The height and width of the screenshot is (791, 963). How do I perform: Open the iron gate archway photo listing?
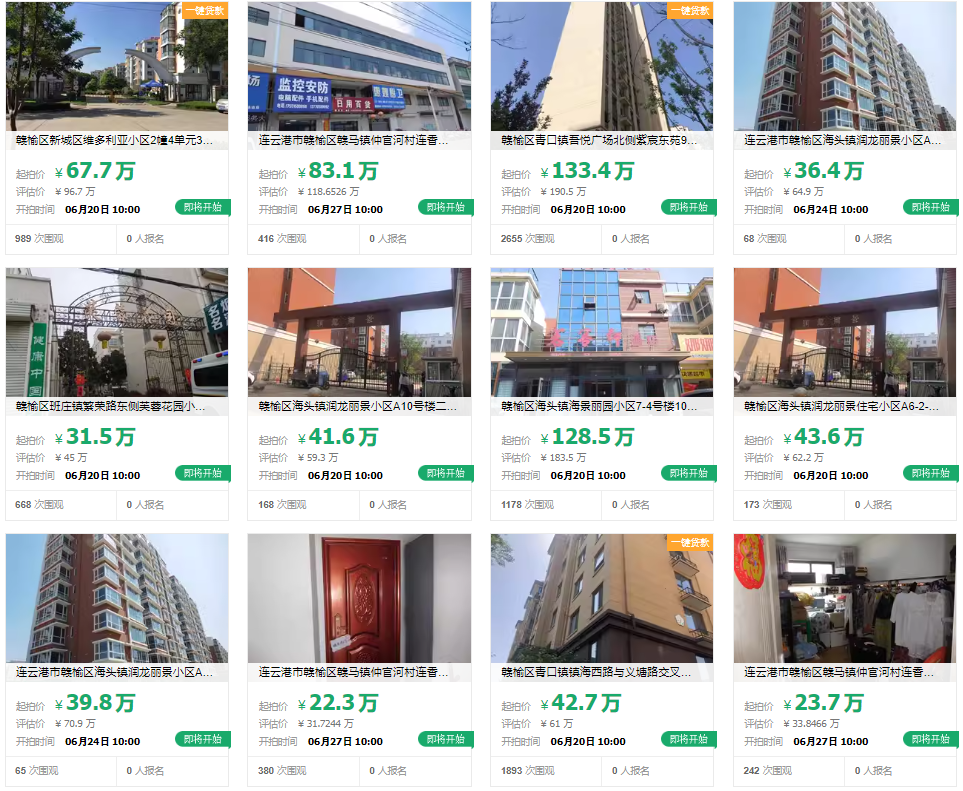[117, 332]
